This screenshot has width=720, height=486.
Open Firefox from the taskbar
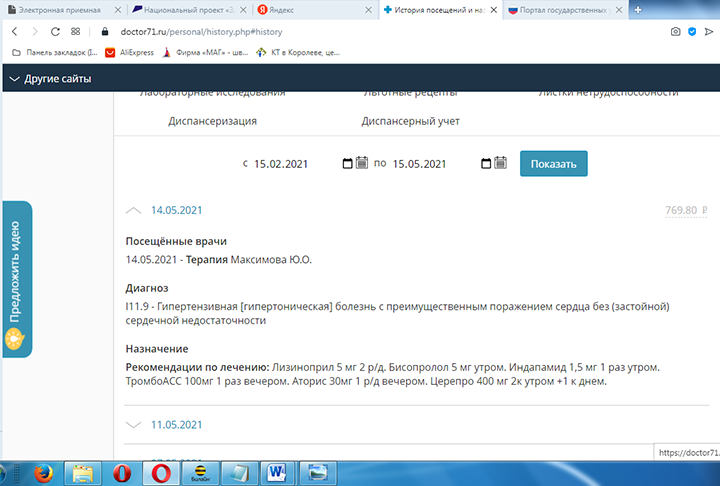[43, 472]
